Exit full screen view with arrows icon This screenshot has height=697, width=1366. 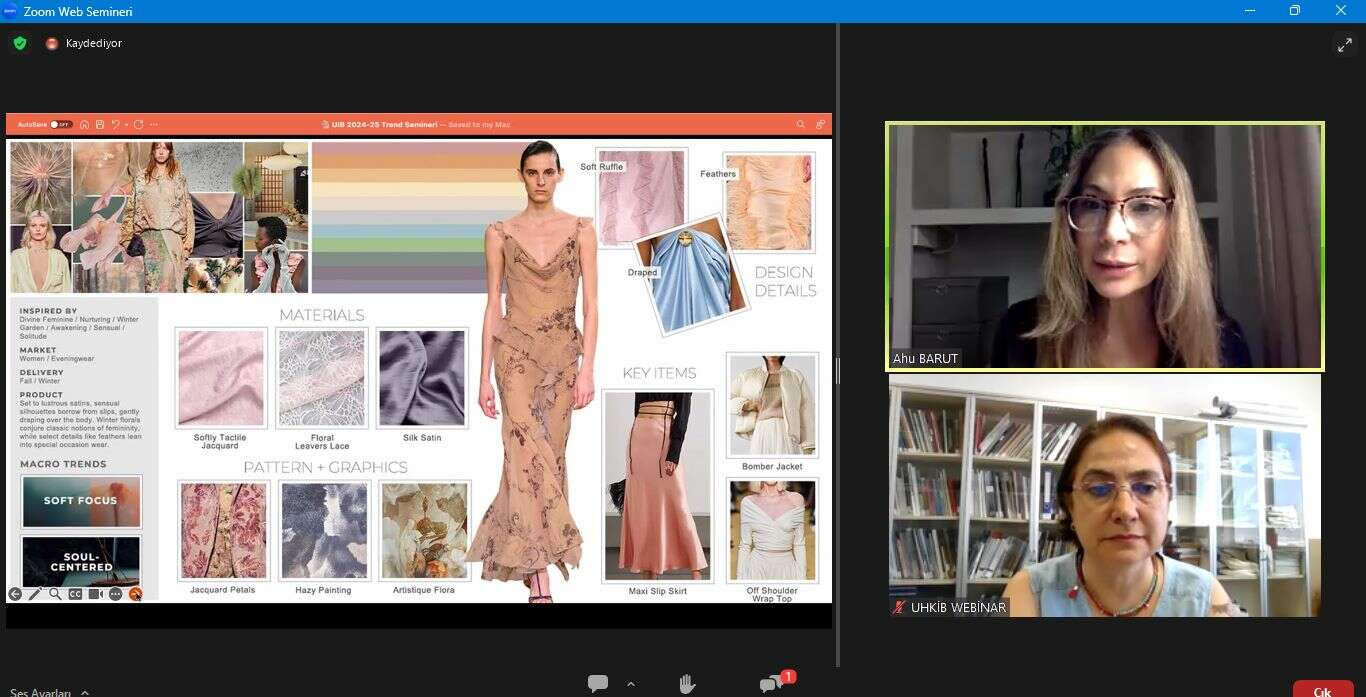click(x=1344, y=45)
